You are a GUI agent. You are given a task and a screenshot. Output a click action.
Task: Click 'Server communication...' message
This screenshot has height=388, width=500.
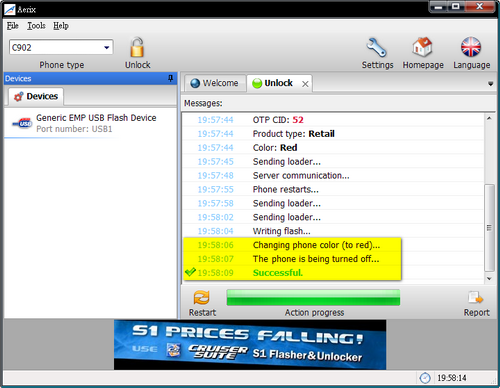pyautogui.click(x=301, y=176)
